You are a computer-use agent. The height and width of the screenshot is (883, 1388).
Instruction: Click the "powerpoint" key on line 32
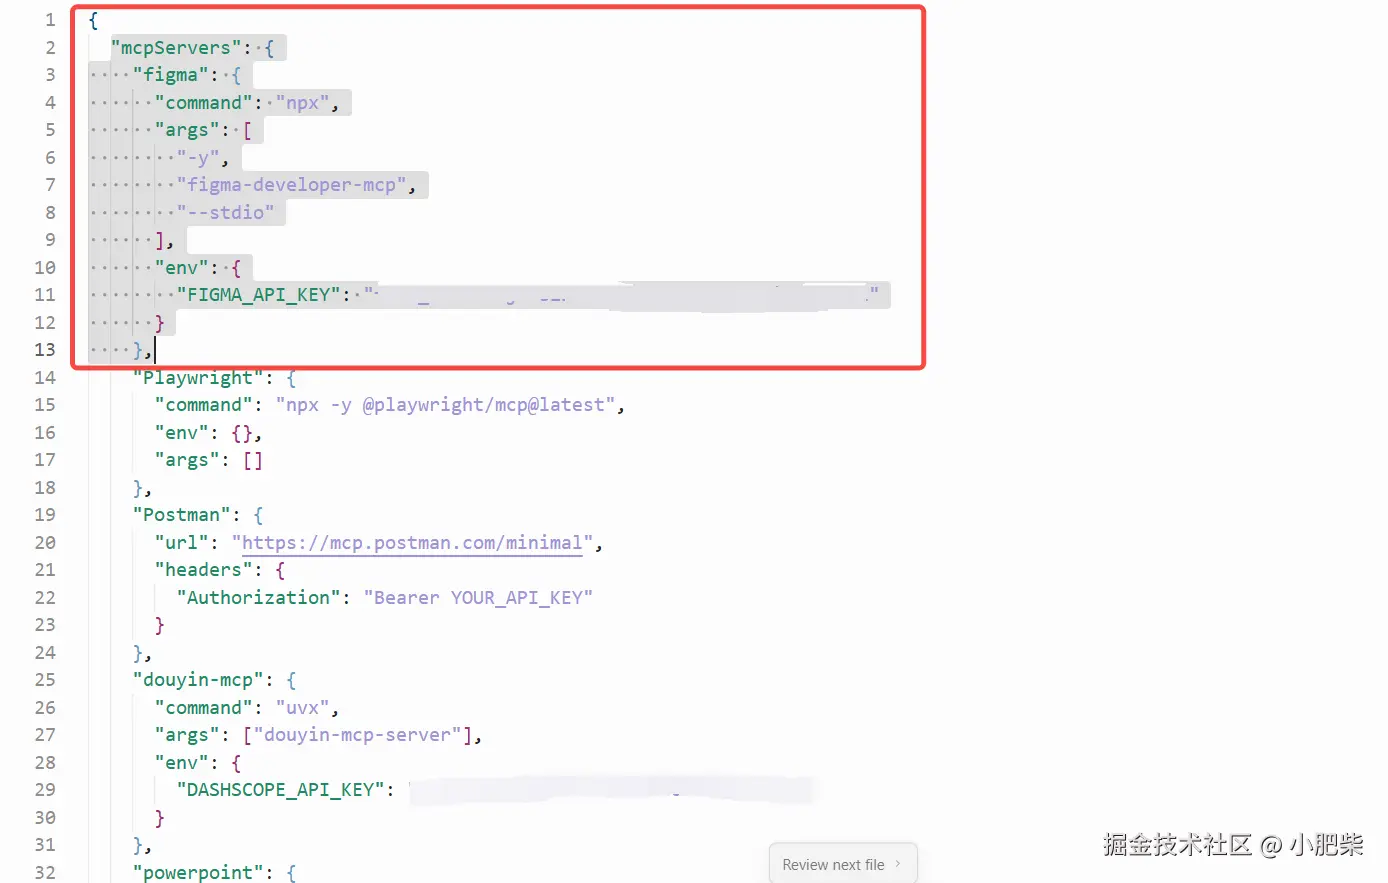click(x=198, y=873)
